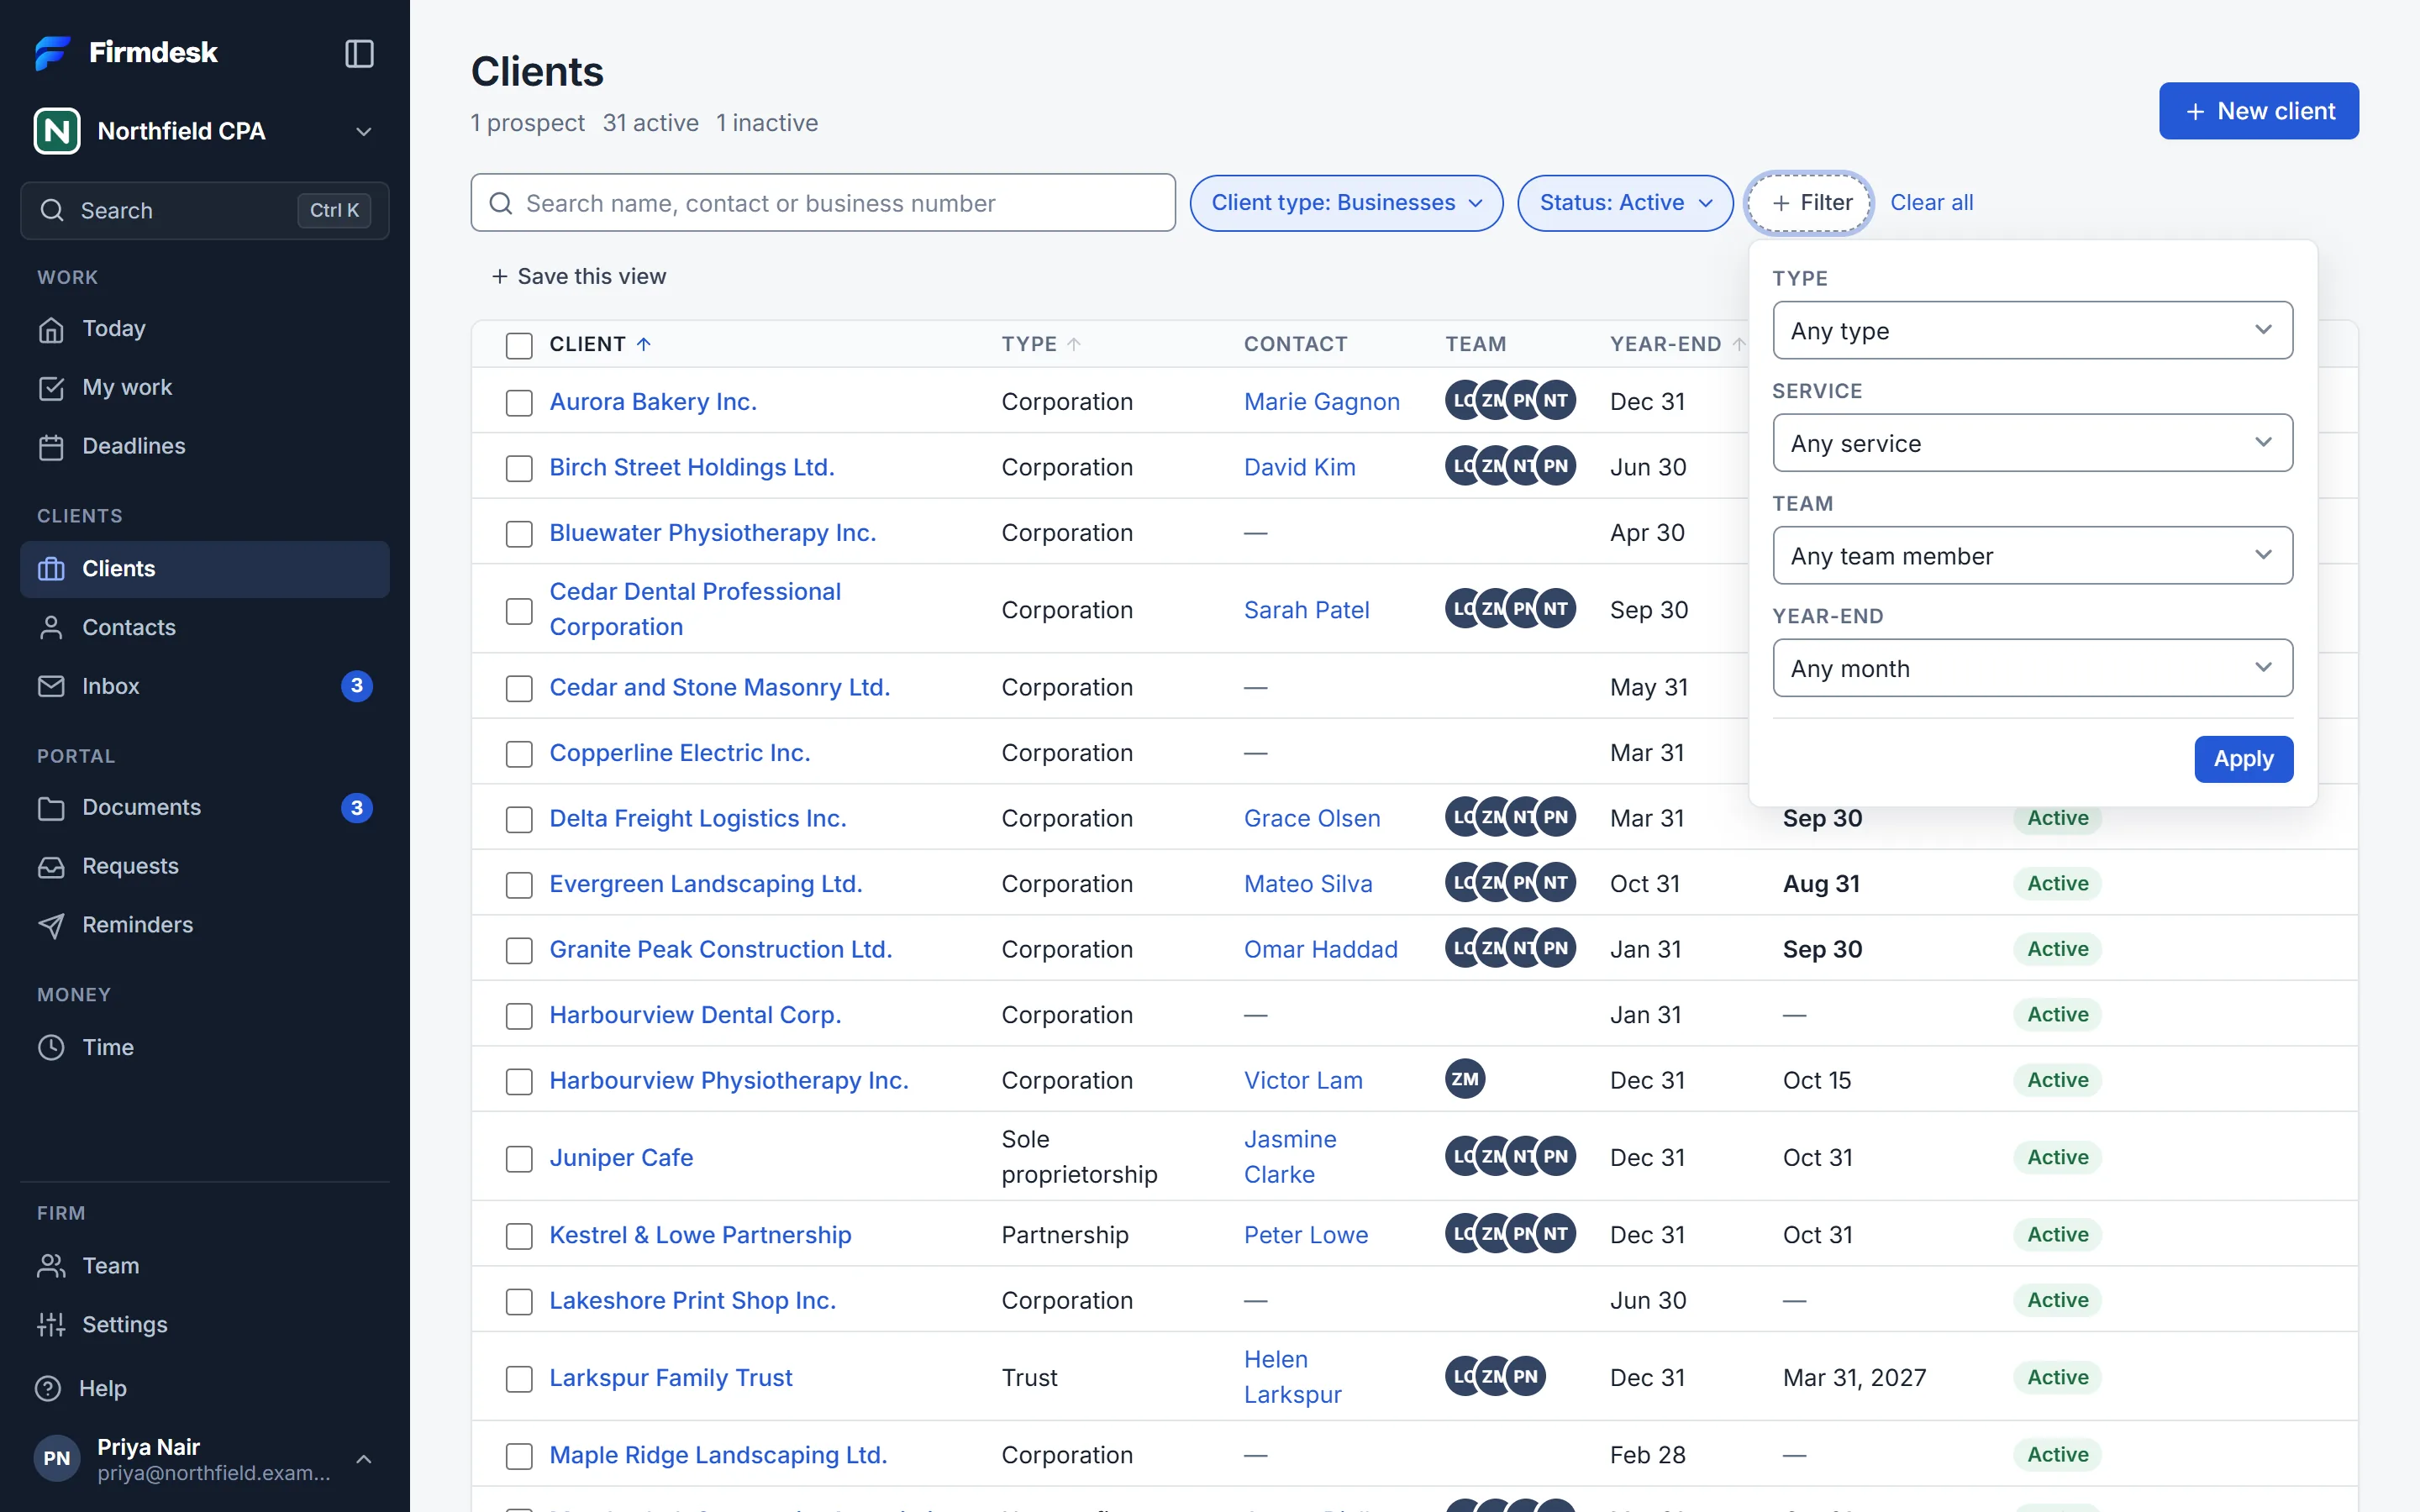Toggle the + Filter button
The image size is (2420, 1512).
(1810, 203)
